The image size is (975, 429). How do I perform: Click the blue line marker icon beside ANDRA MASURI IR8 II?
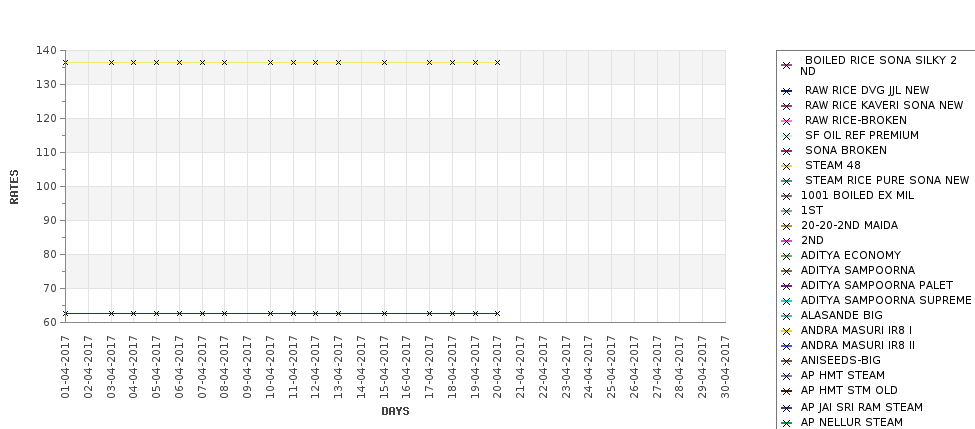point(787,346)
